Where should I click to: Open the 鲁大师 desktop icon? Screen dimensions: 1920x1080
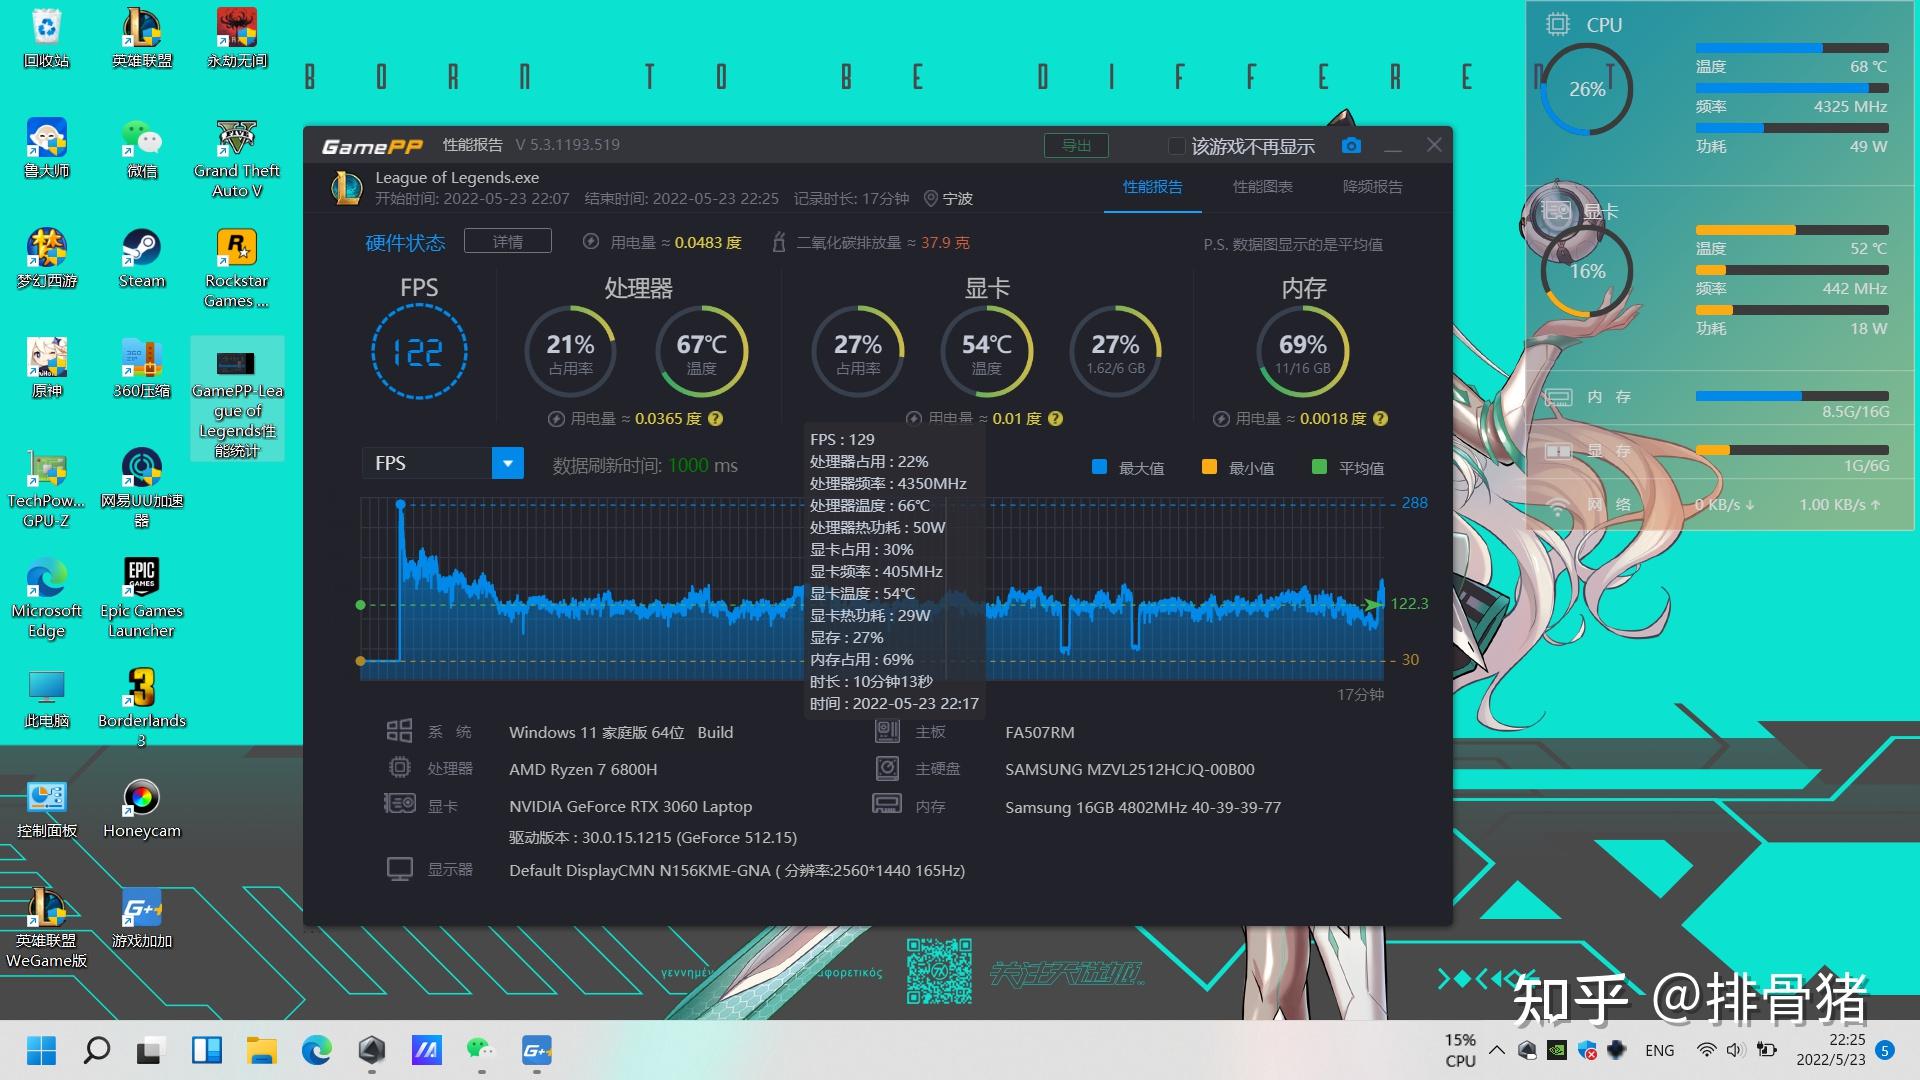47,148
